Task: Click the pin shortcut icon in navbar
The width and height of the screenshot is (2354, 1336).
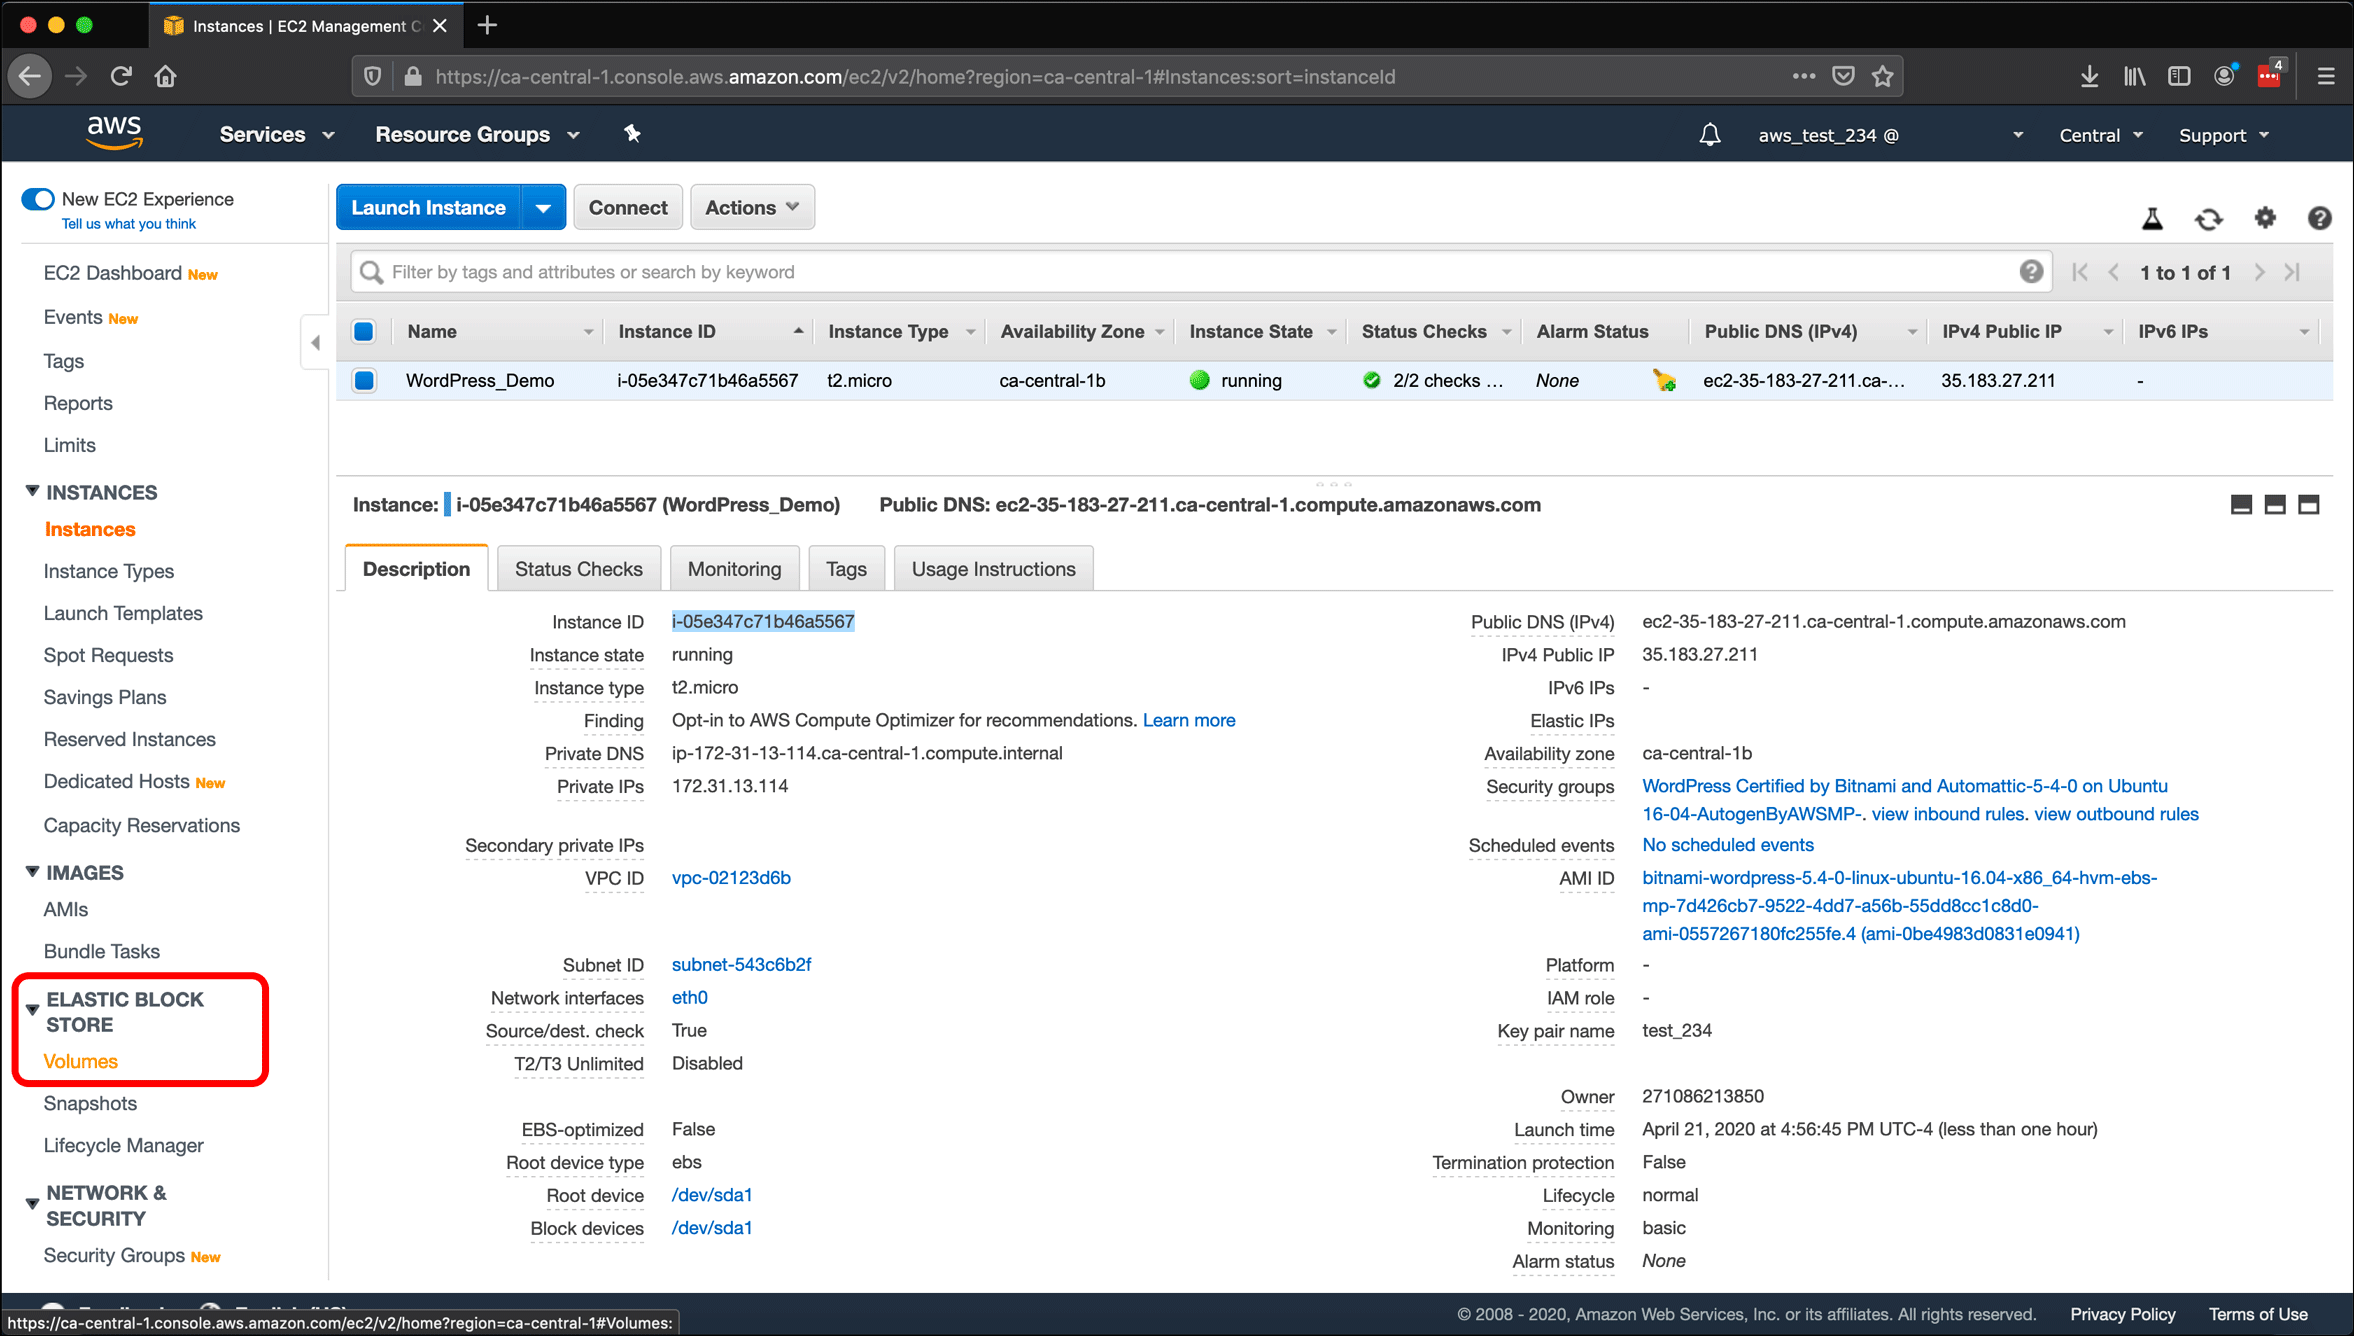Action: point(632,134)
